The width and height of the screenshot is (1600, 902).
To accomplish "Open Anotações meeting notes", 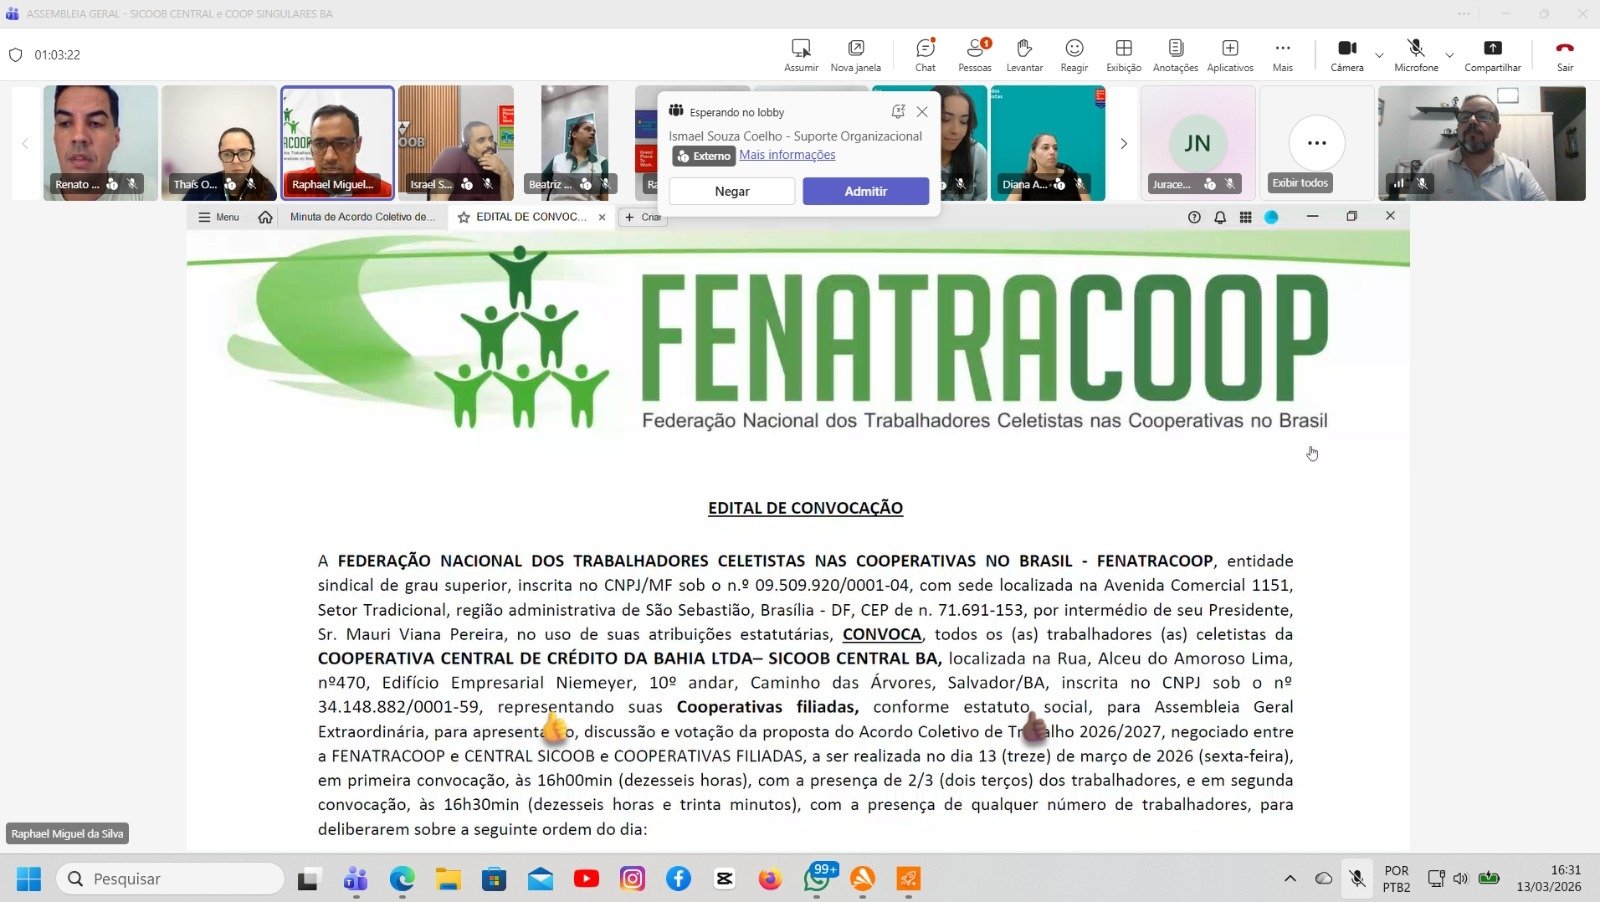I will pos(1175,55).
